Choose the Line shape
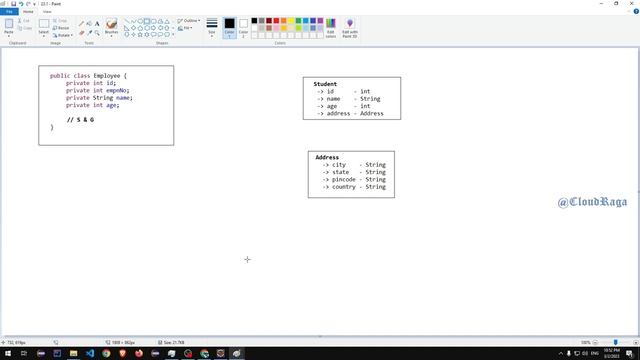 [127, 21]
